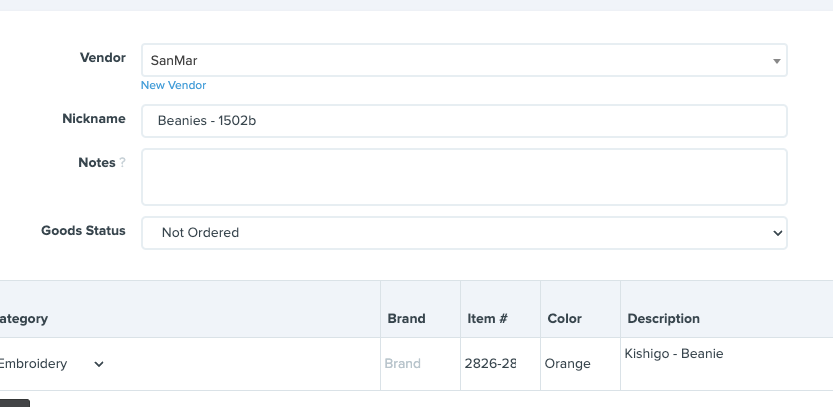Click the Color column header

tap(565, 319)
